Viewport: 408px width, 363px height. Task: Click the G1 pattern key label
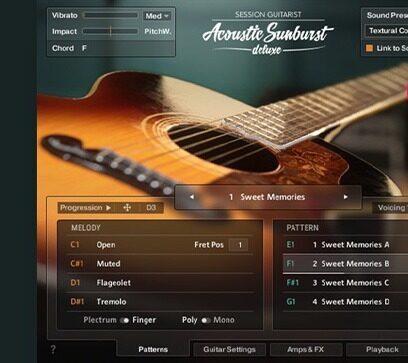291,302
